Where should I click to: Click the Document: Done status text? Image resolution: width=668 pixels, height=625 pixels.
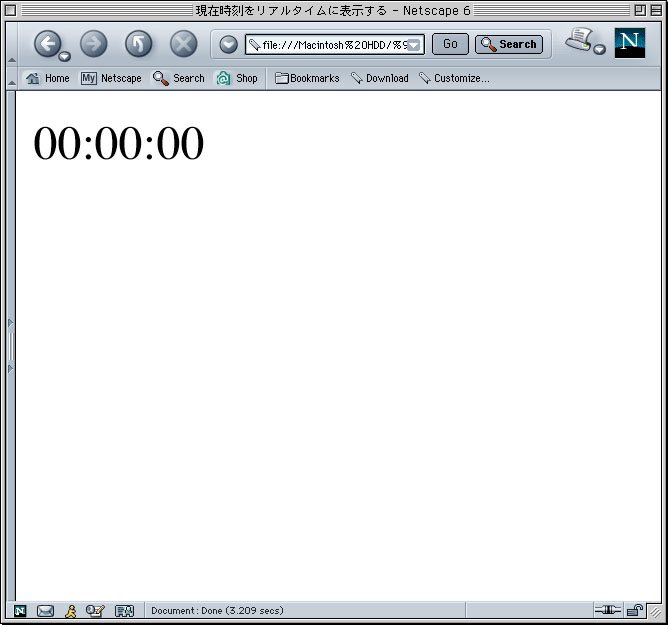[x=217, y=611]
